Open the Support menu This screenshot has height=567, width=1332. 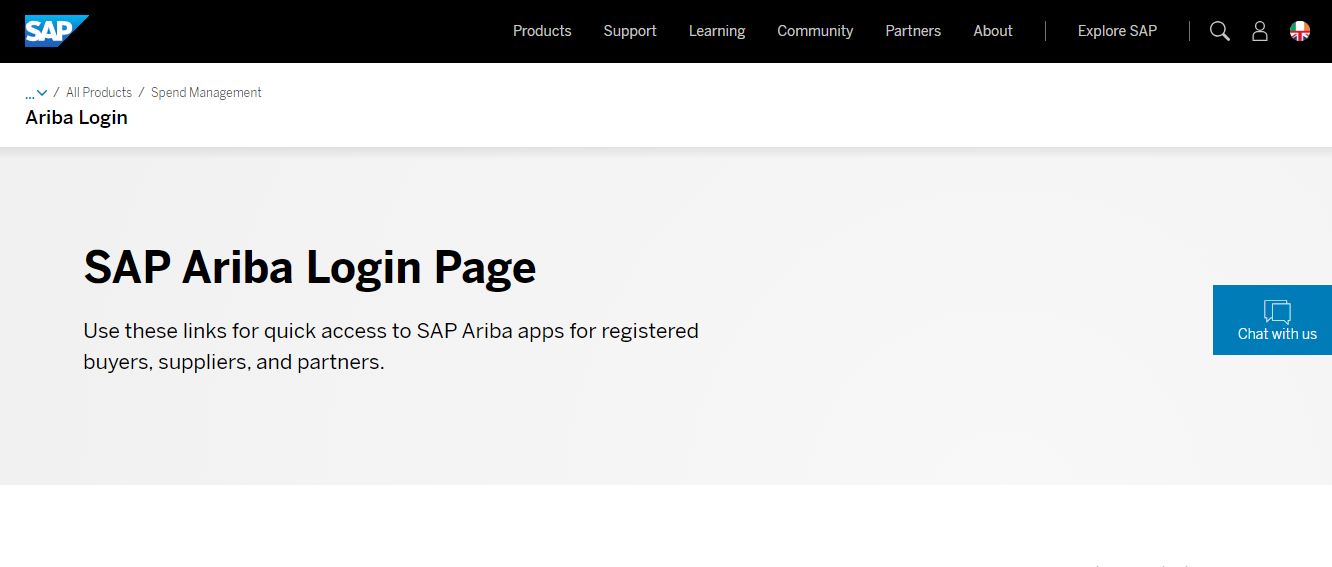point(630,31)
